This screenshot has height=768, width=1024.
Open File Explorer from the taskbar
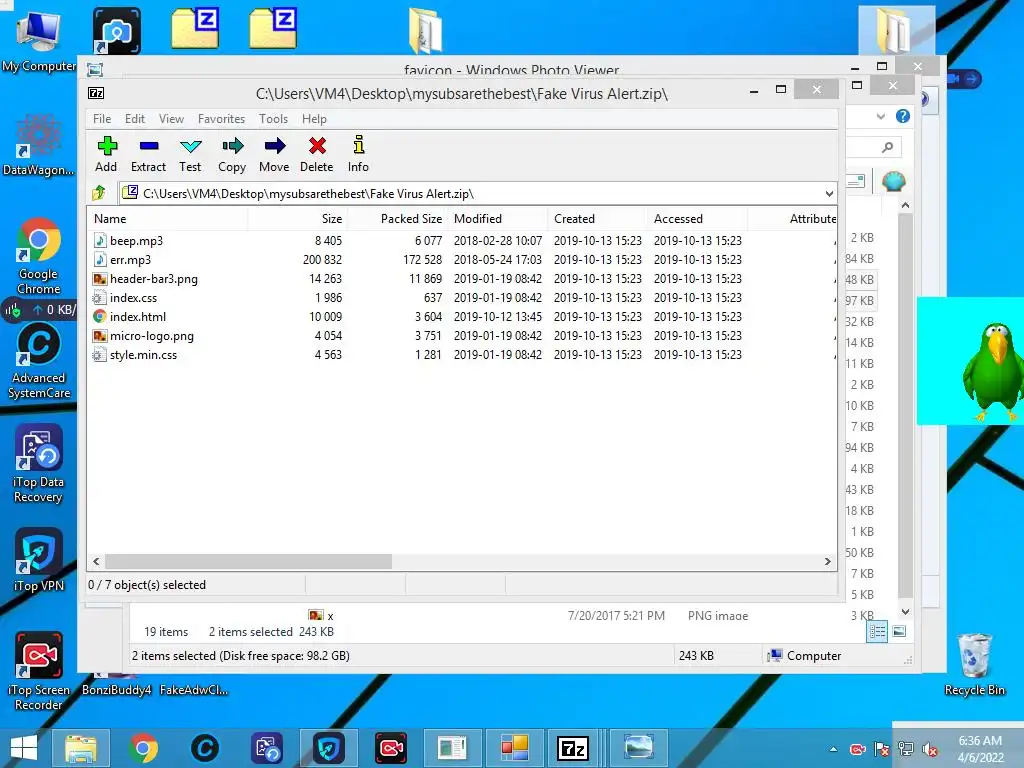tap(80, 748)
